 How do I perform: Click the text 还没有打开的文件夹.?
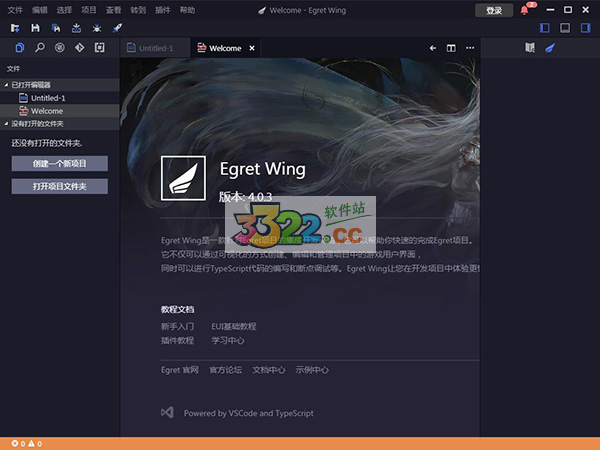click(x=47, y=143)
